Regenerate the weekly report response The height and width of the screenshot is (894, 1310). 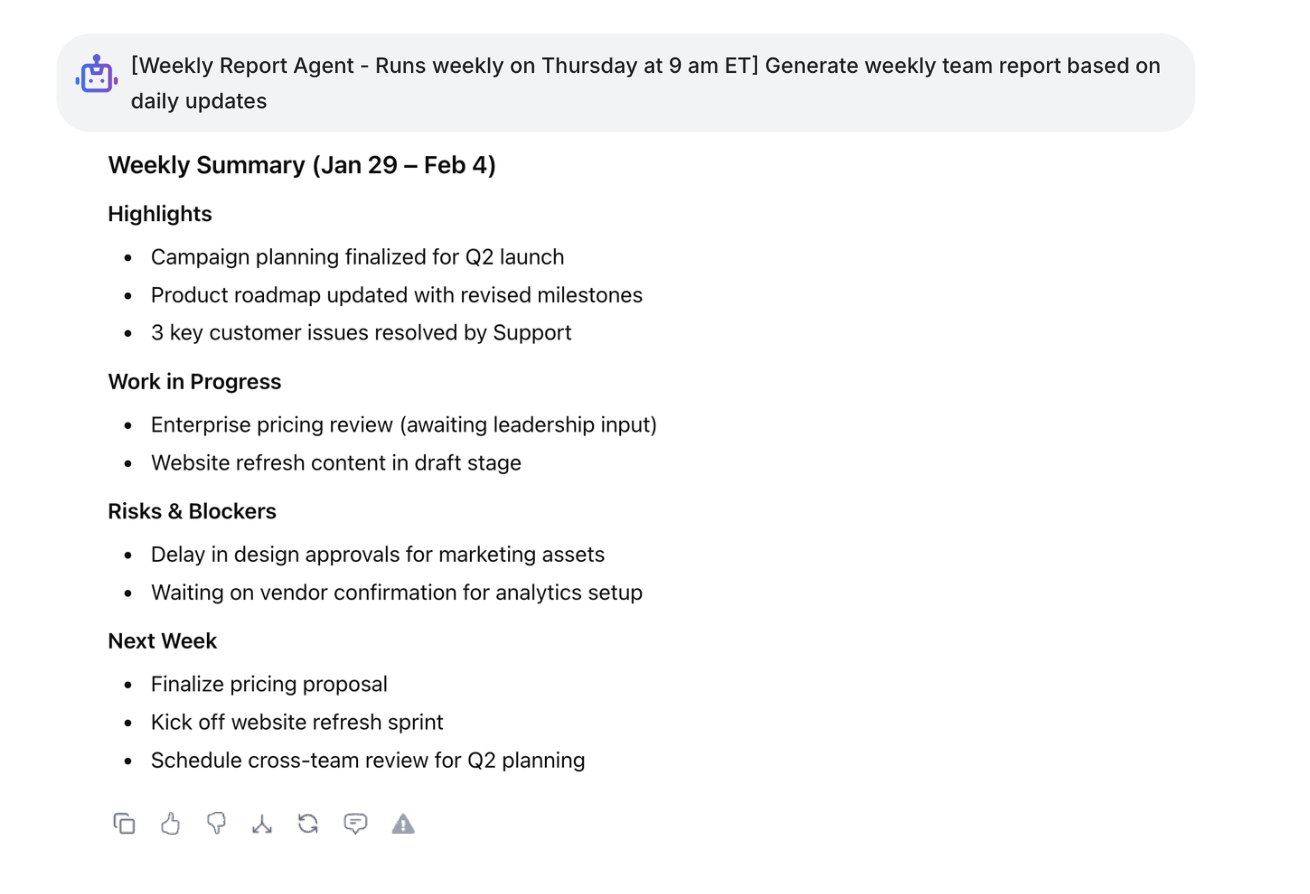[x=308, y=824]
